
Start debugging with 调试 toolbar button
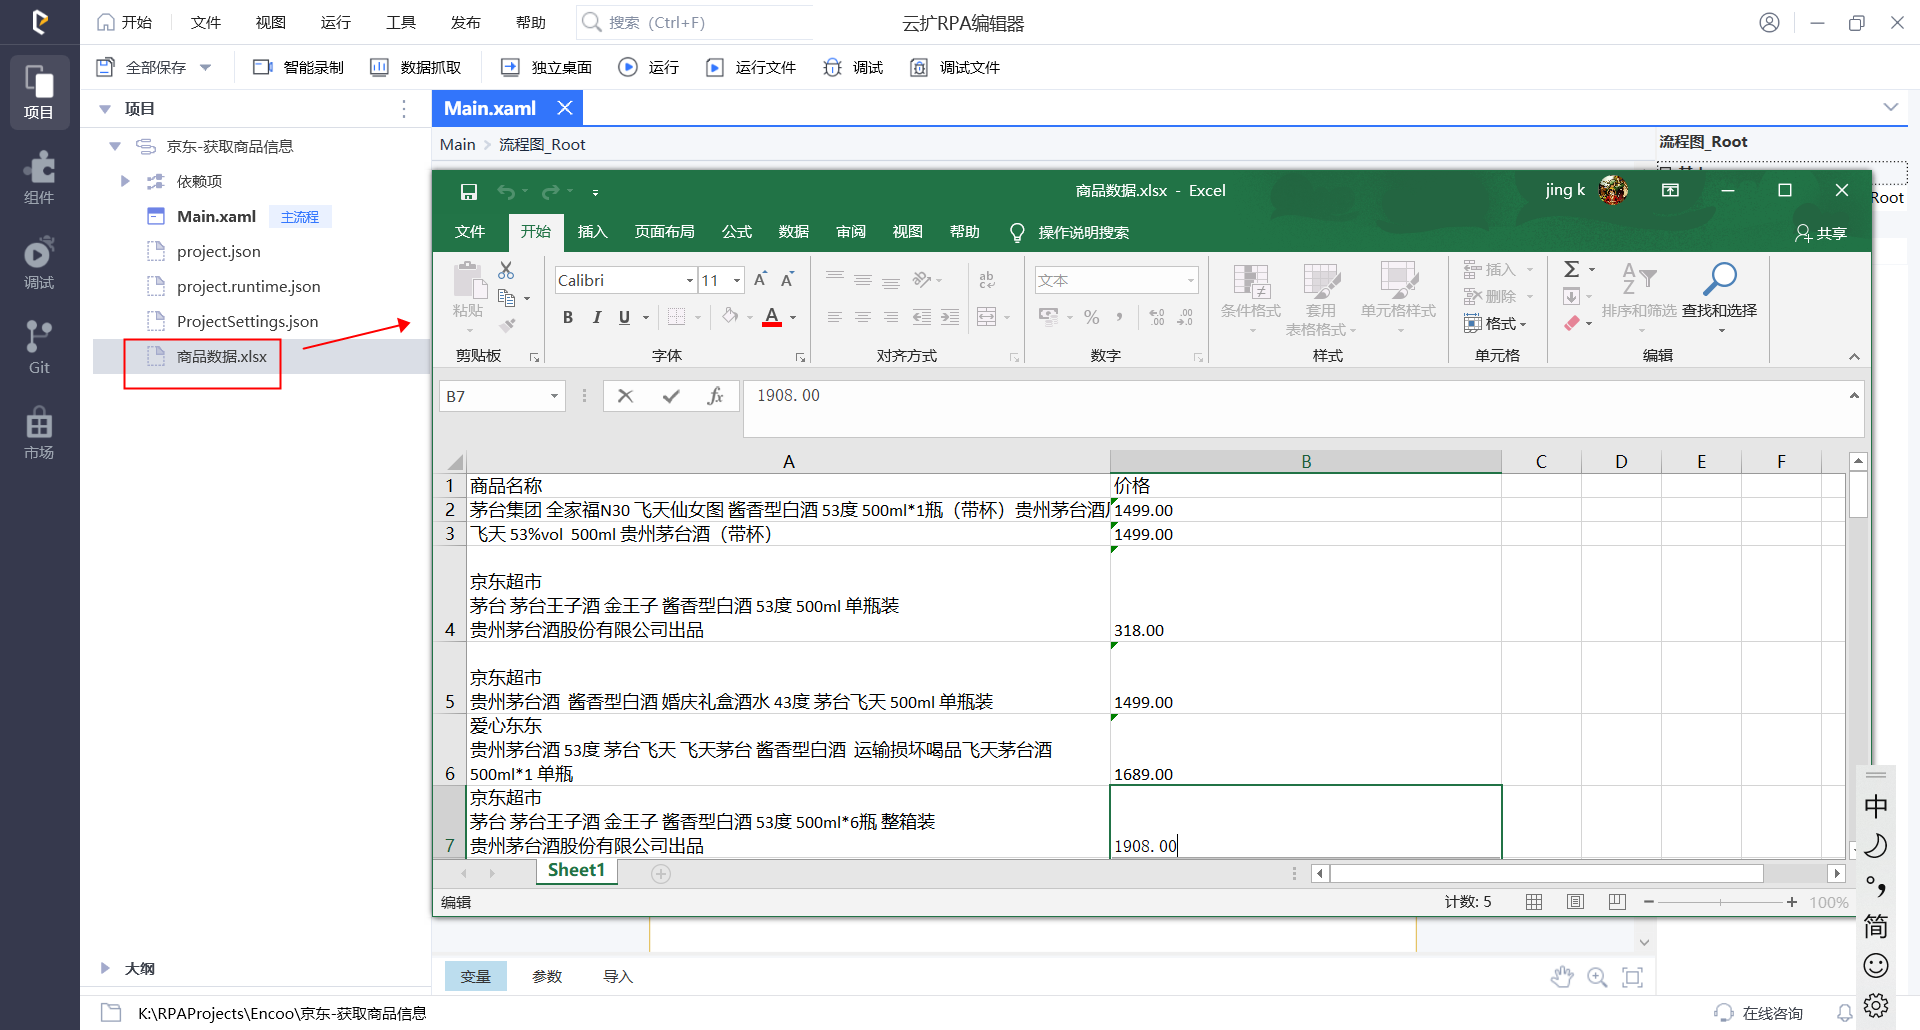coord(853,67)
